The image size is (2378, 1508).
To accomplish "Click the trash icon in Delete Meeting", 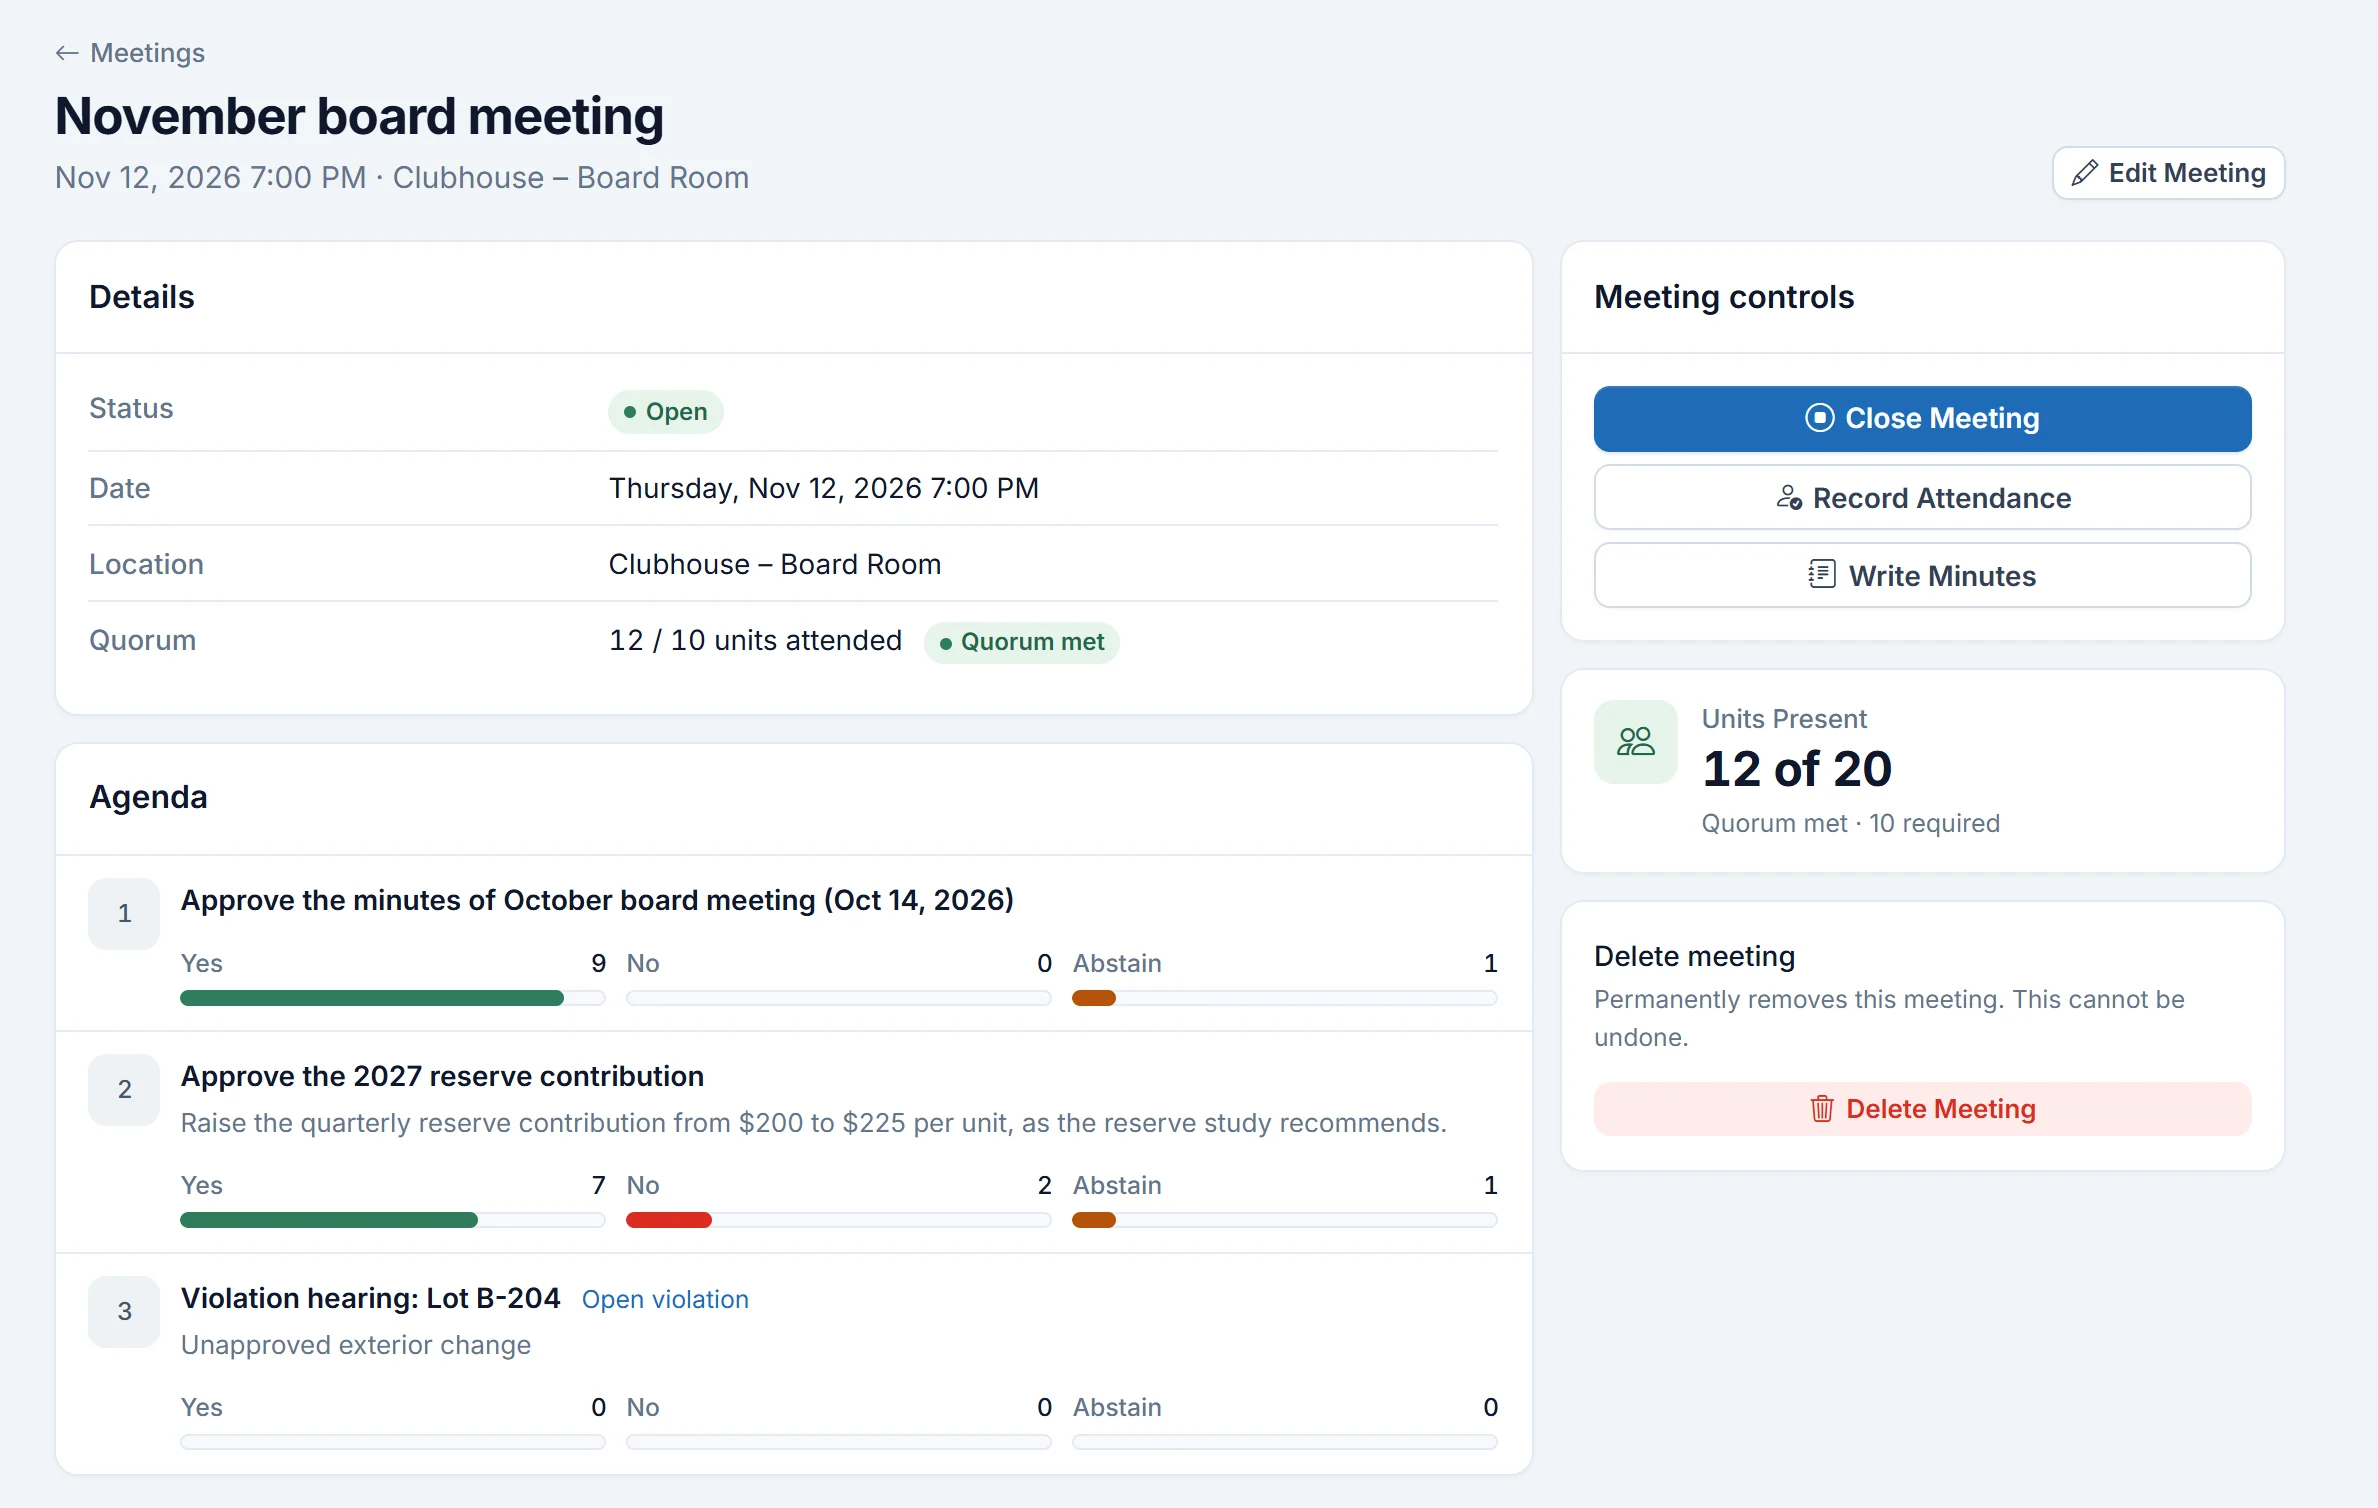I will coord(1822,1109).
